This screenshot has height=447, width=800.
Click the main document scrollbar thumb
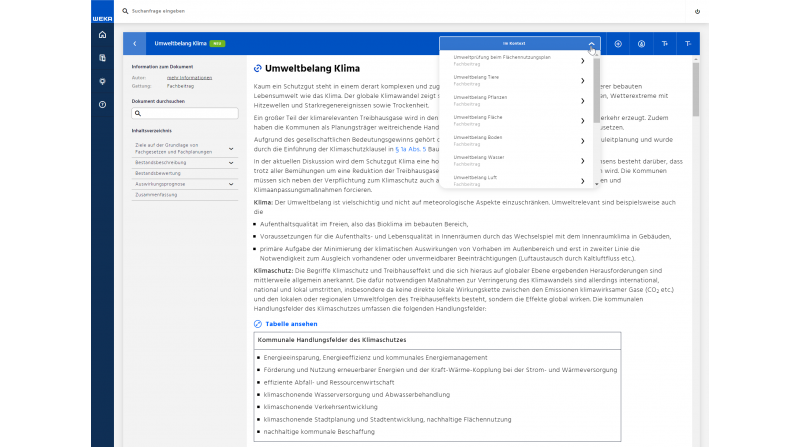[696, 89]
